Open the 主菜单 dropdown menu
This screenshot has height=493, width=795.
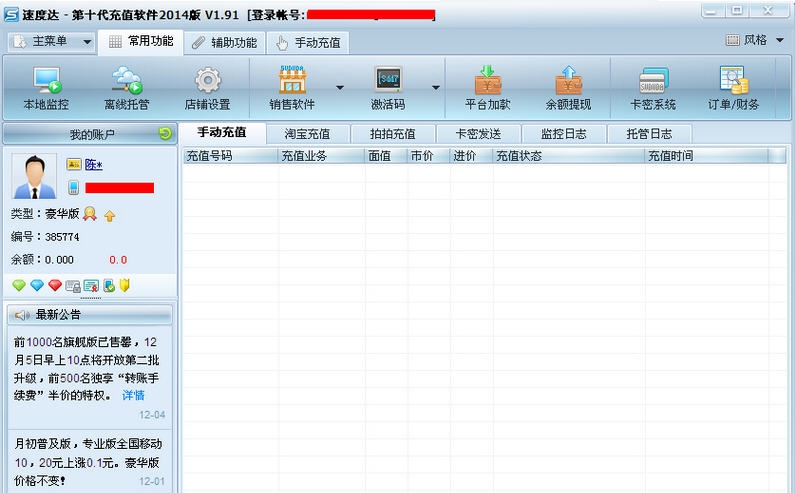52,41
